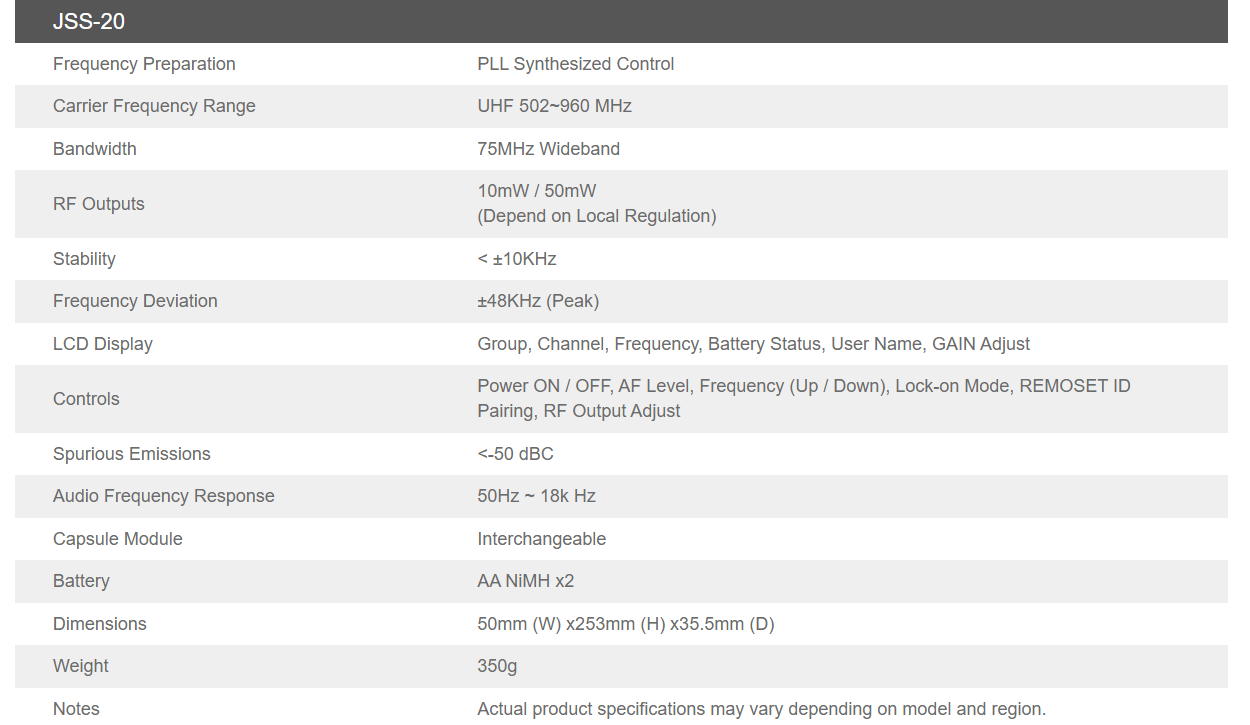The height and width of the screenshot is (725, 1250).
Task: Click the Audio Frequency Response label
Action: 163,496
